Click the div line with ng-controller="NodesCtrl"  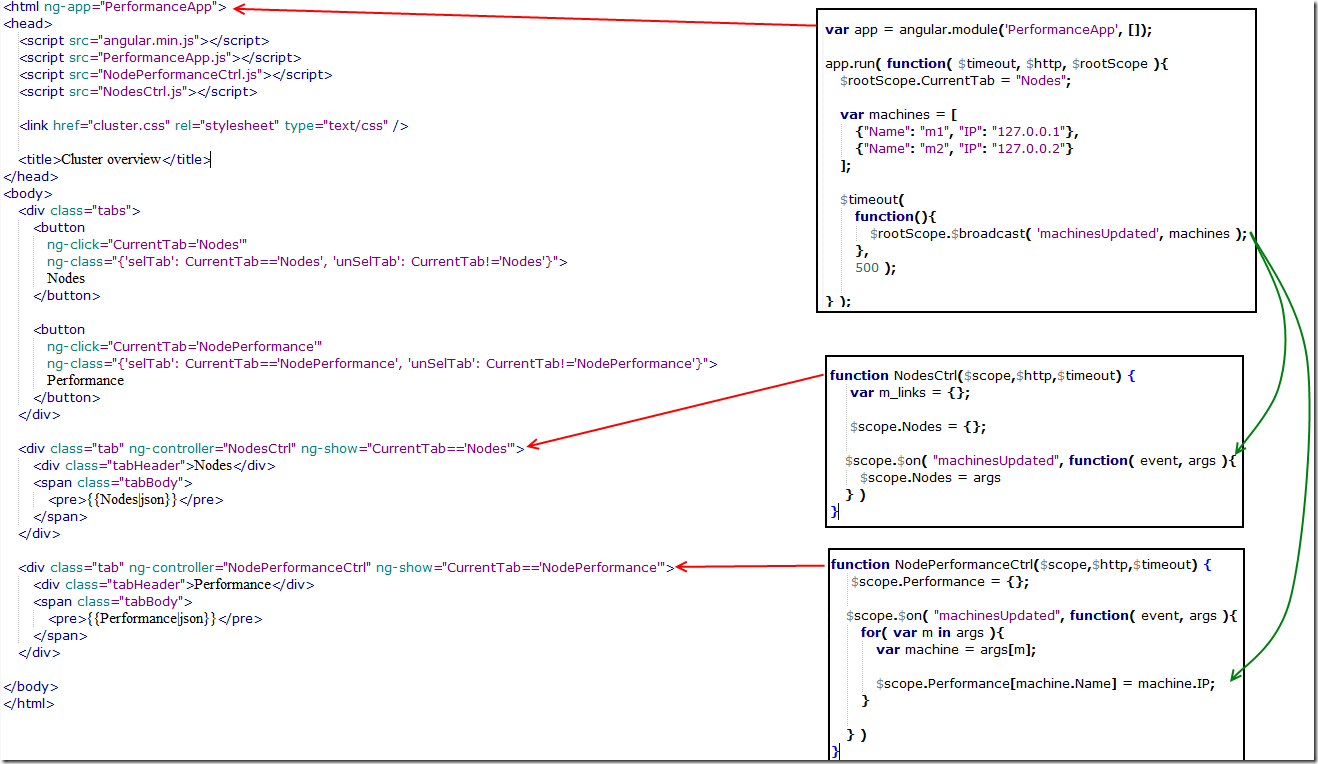pyautogui.click(x=271, y=448)
